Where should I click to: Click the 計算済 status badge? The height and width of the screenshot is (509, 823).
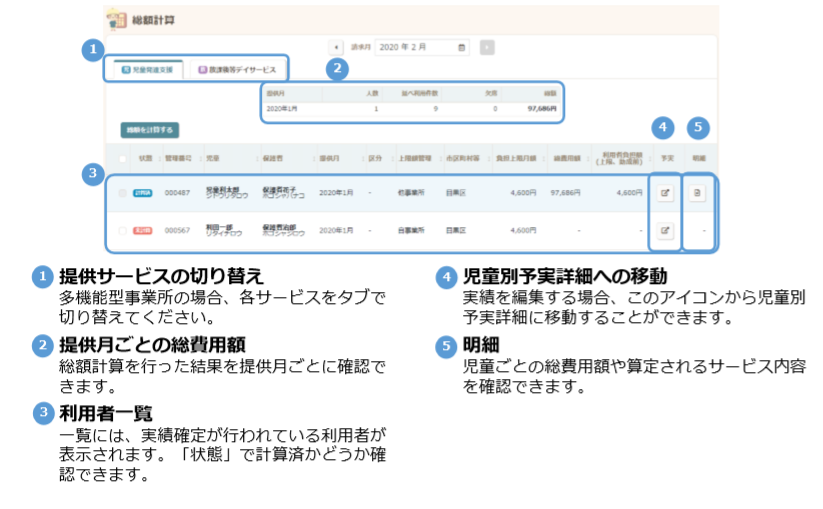coord(142,194)
